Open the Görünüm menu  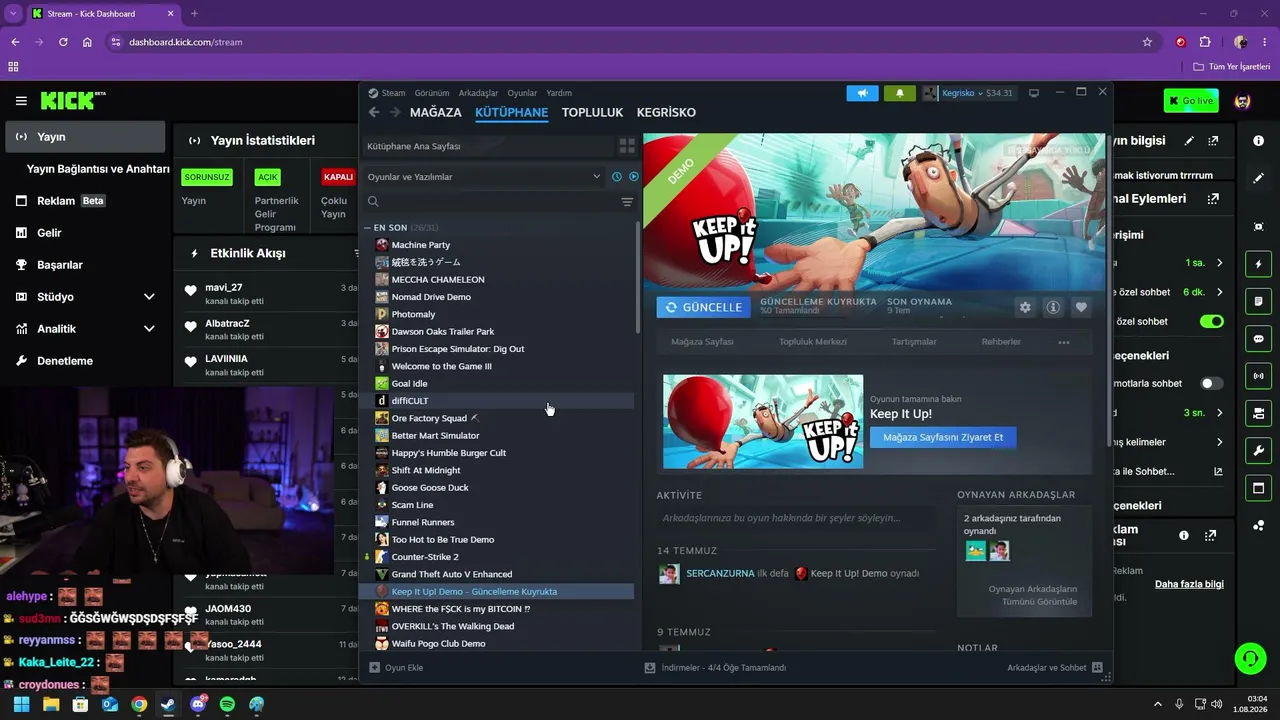coord(432,93)
